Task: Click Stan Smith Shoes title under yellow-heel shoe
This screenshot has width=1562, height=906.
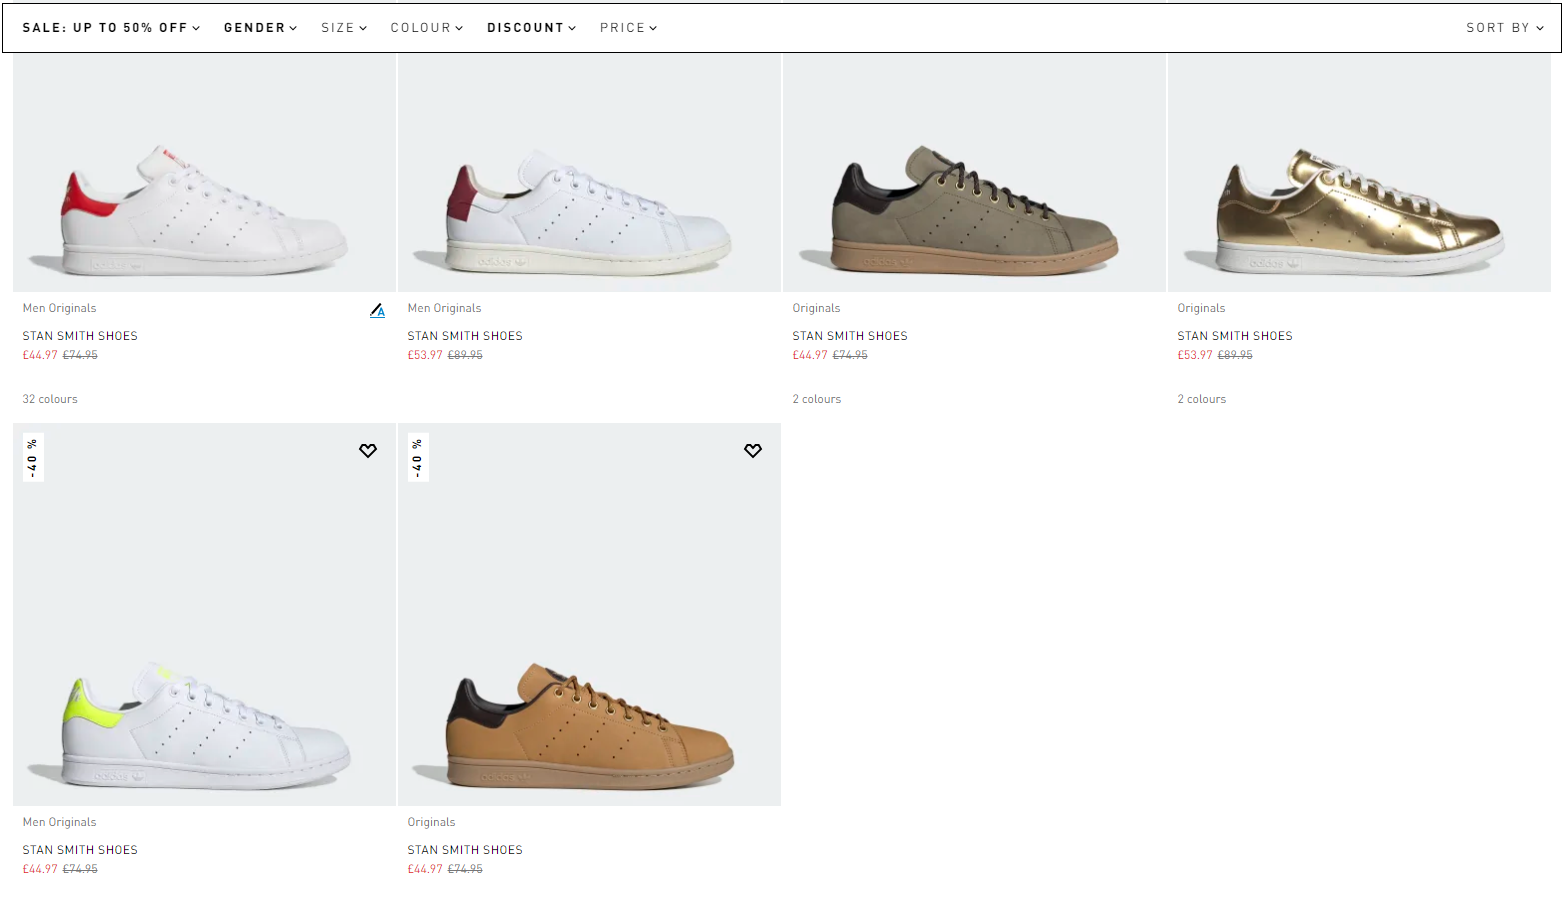Action: click(80, 850)
